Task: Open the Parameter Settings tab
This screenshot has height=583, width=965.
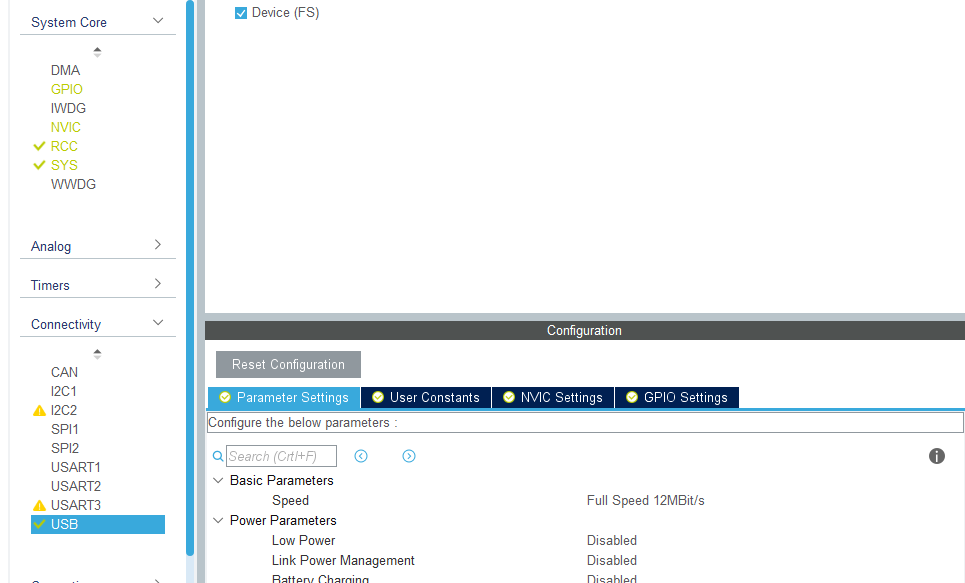Action: pyautogui.click(x=284, y=398)
